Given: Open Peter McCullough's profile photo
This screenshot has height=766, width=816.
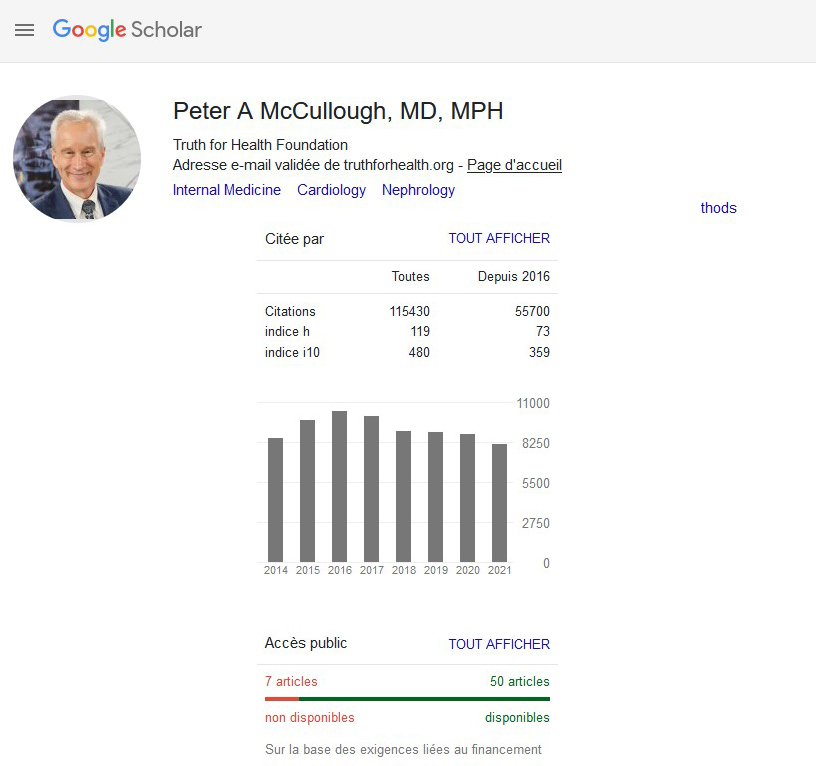Looking at the screenshot, I should [x=77, y=158].
